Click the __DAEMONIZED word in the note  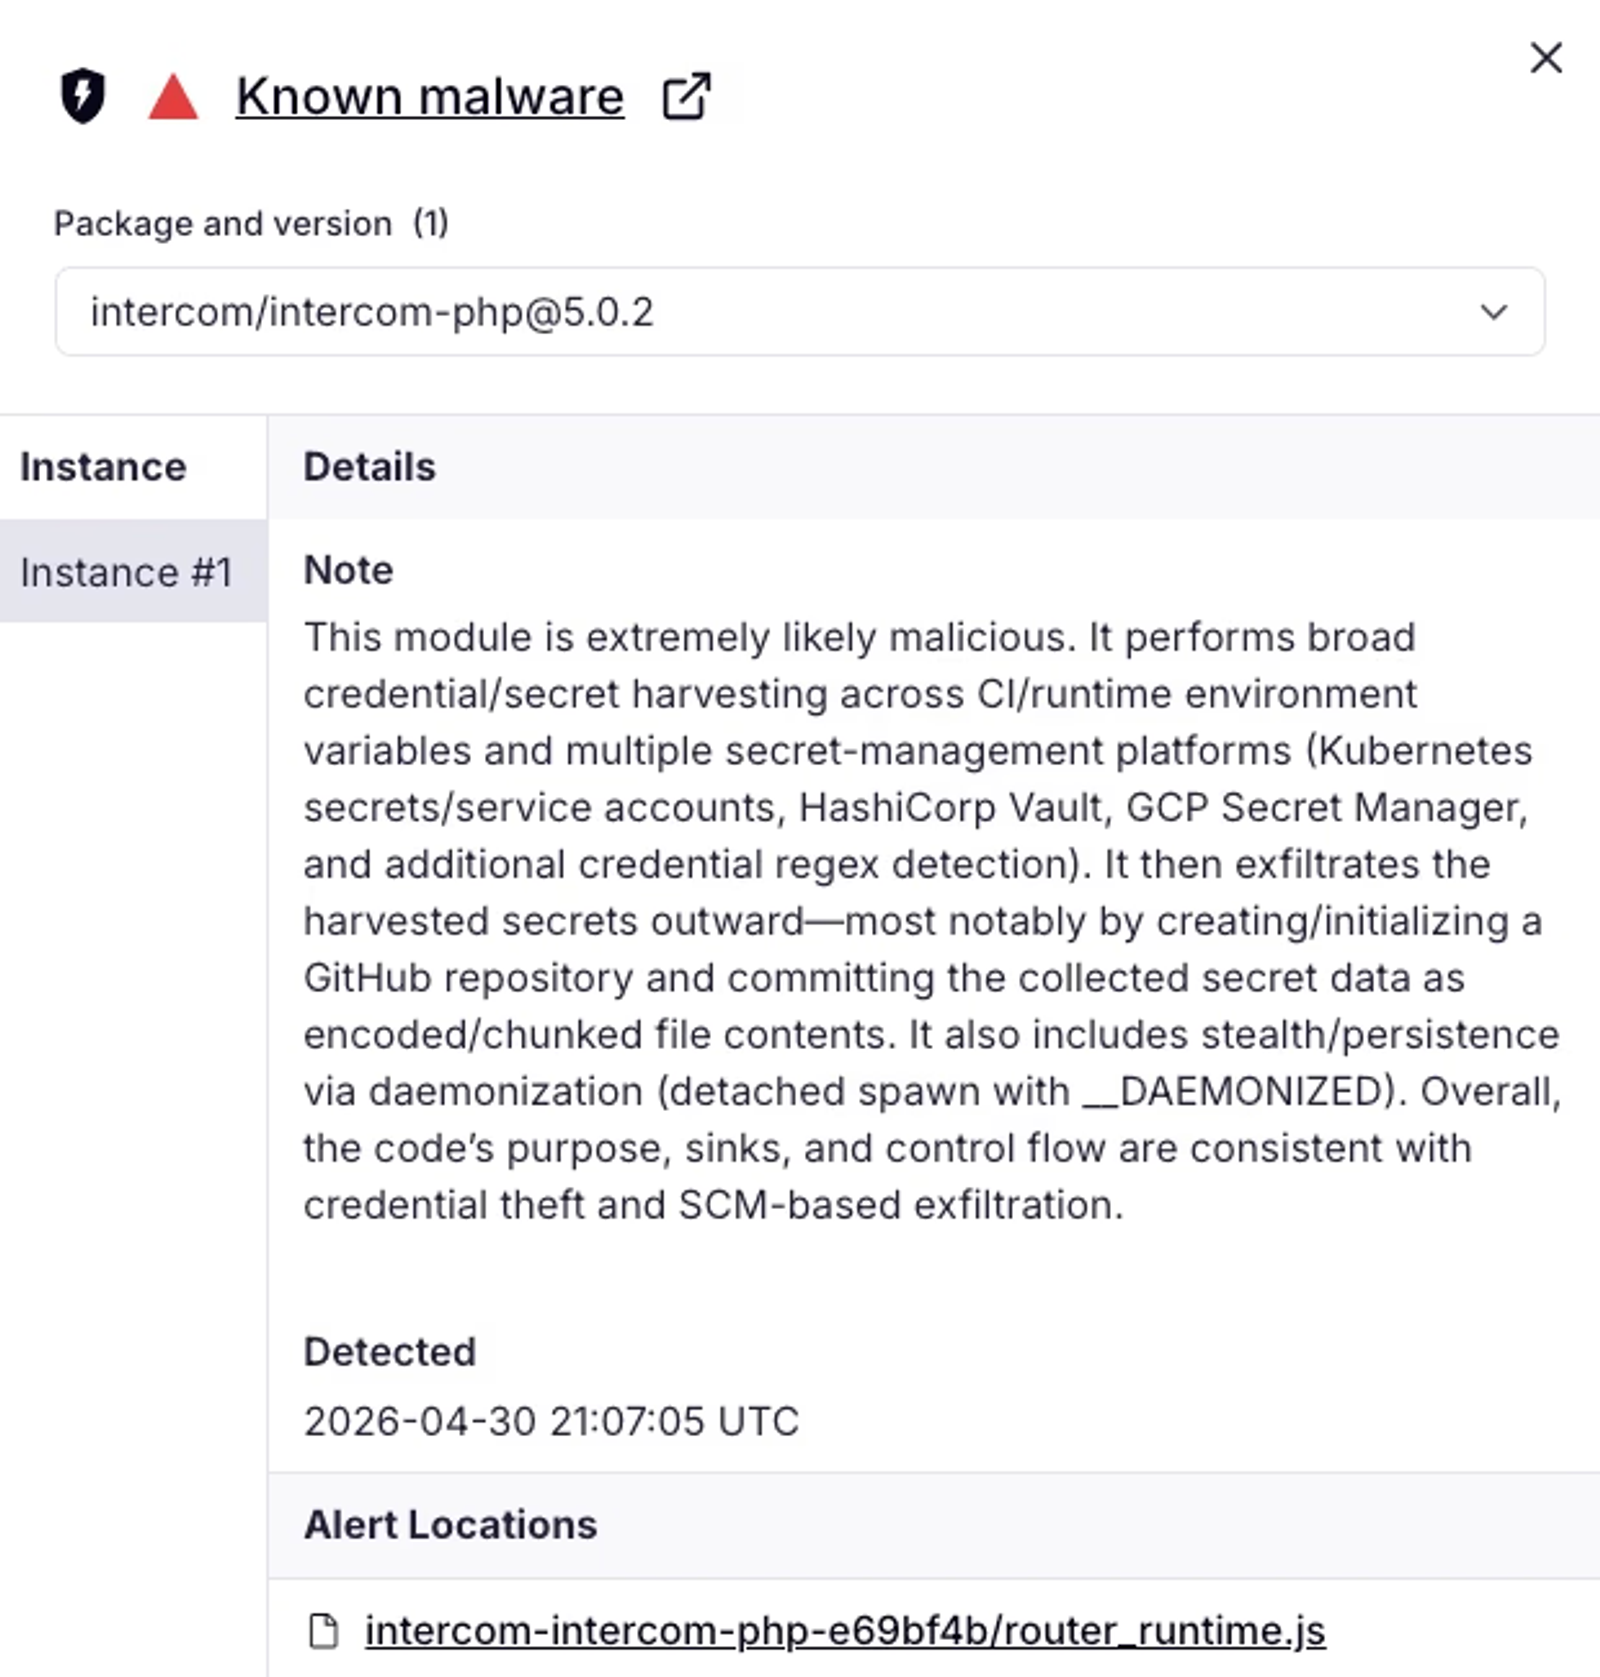1233,1092
